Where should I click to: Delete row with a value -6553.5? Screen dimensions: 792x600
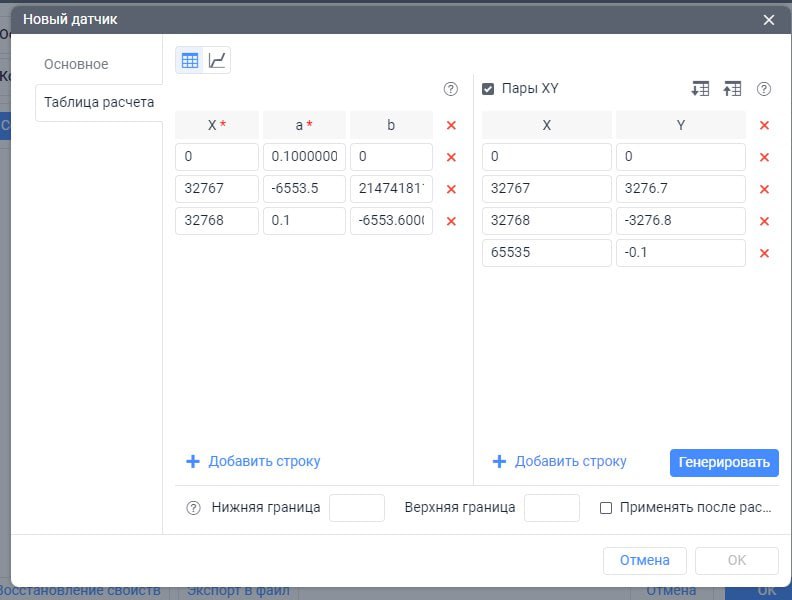click(x=451, y=189)
